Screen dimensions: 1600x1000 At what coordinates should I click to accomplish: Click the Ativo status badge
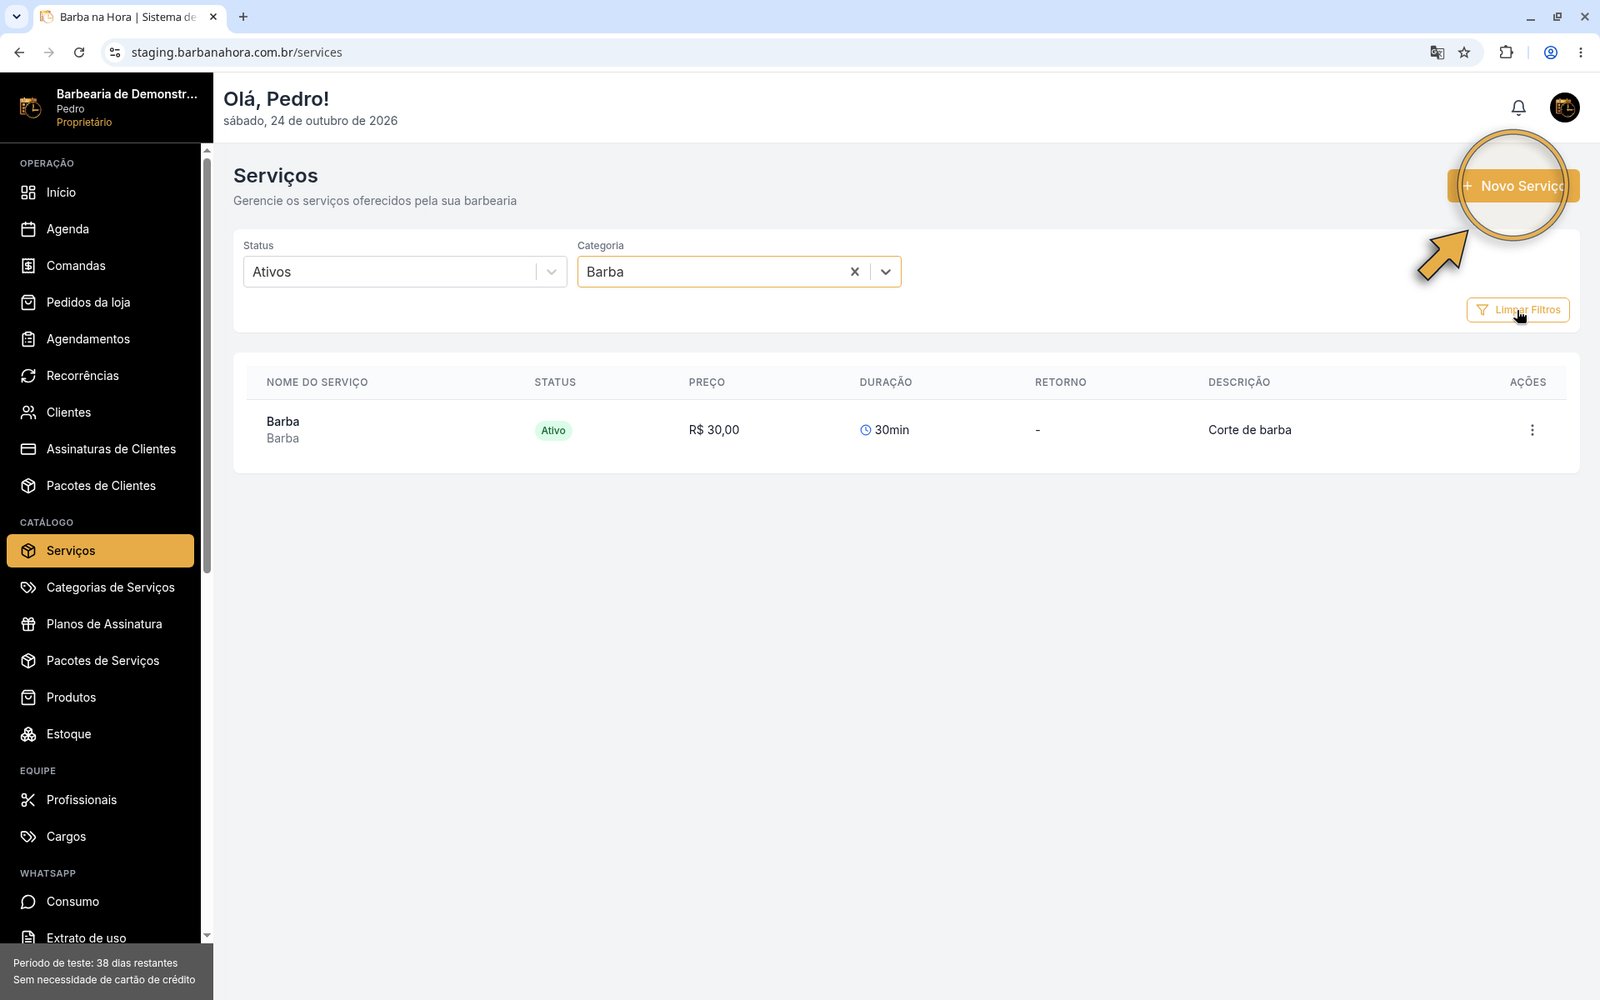pyautogui.click(x=553, y=431)
